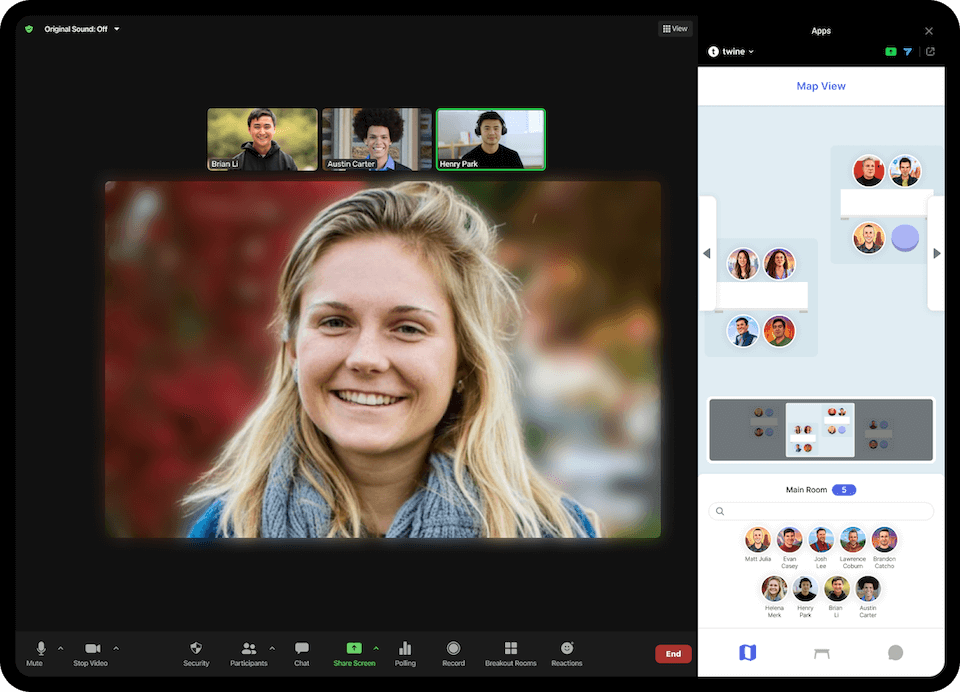Open the Chat panel
Viewport: 960px width, 692px height.
click(301, 649)
